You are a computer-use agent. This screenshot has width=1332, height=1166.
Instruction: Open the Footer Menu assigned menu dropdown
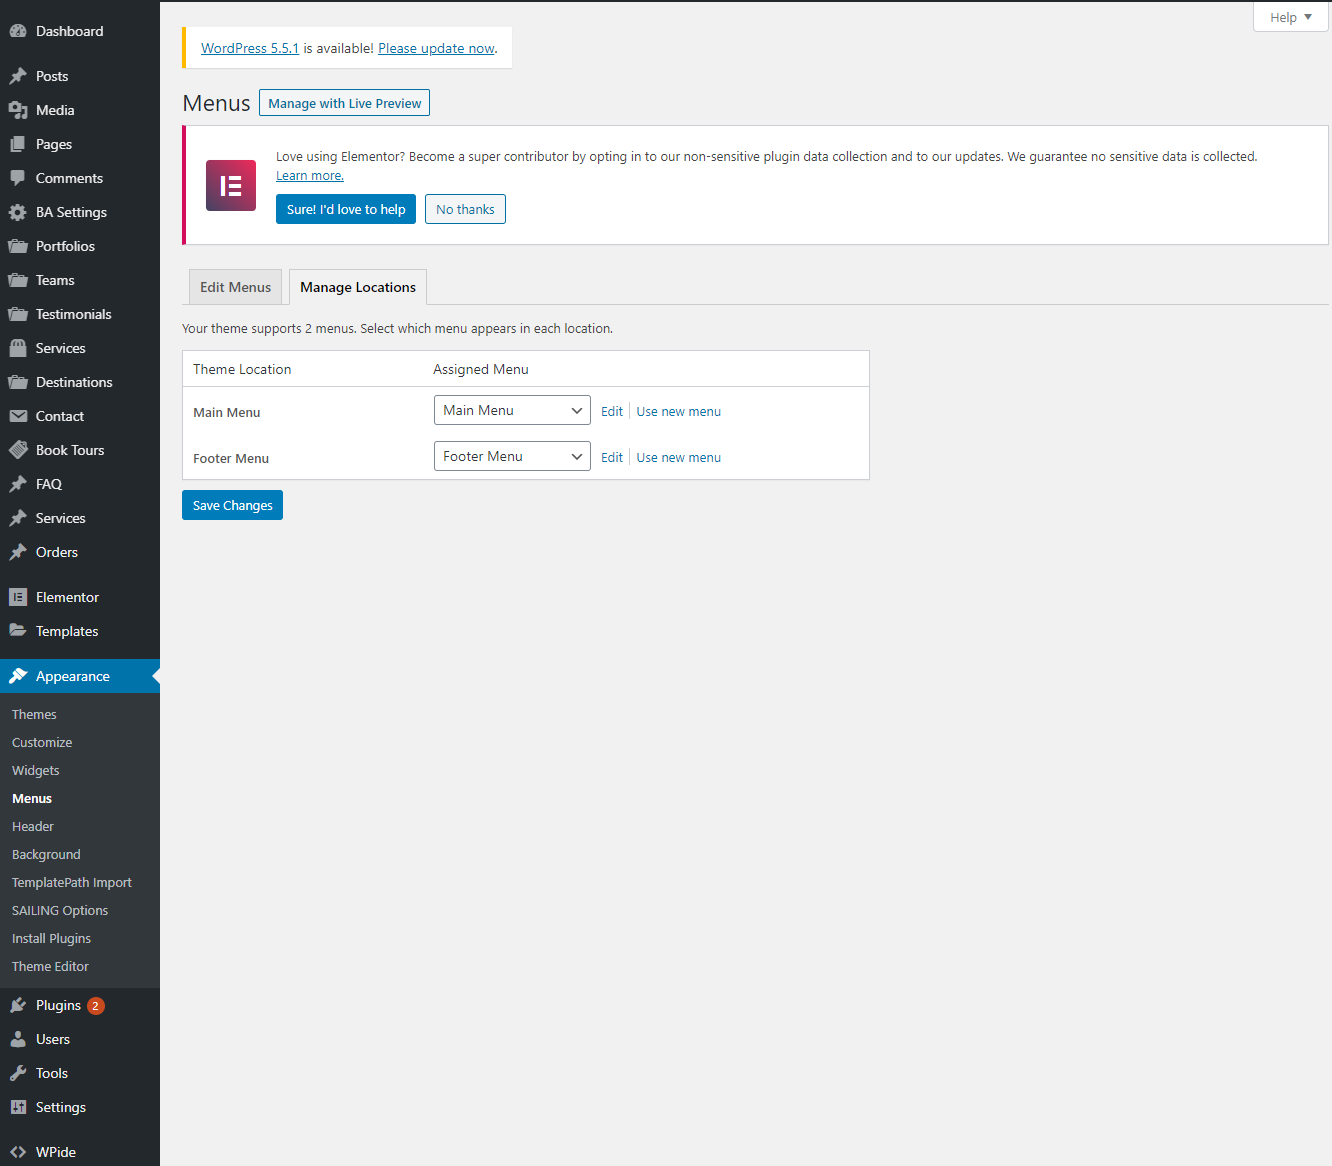(x=512, y=457)
